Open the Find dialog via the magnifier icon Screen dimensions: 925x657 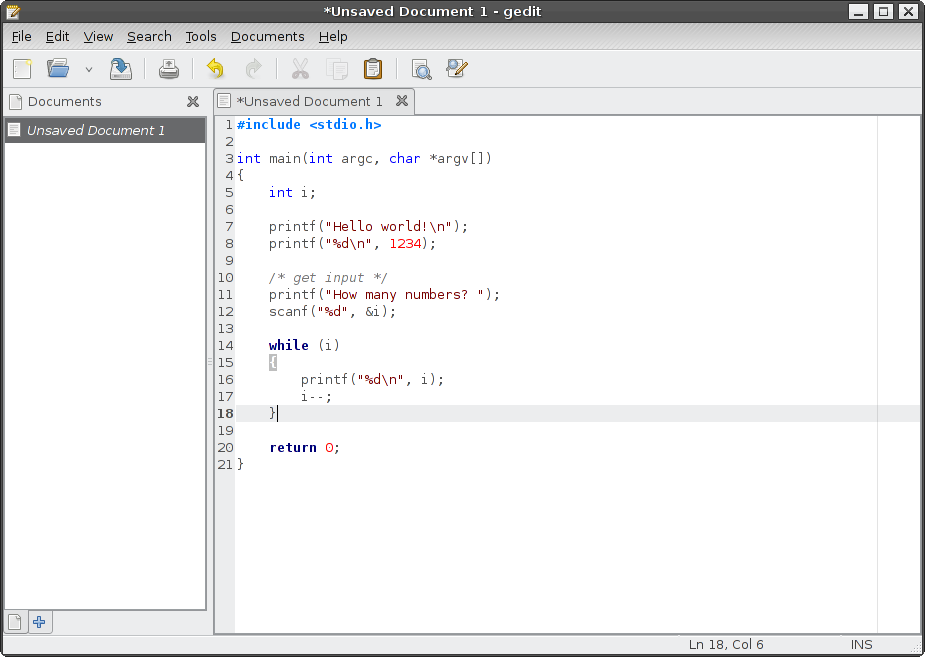point(421,69)
